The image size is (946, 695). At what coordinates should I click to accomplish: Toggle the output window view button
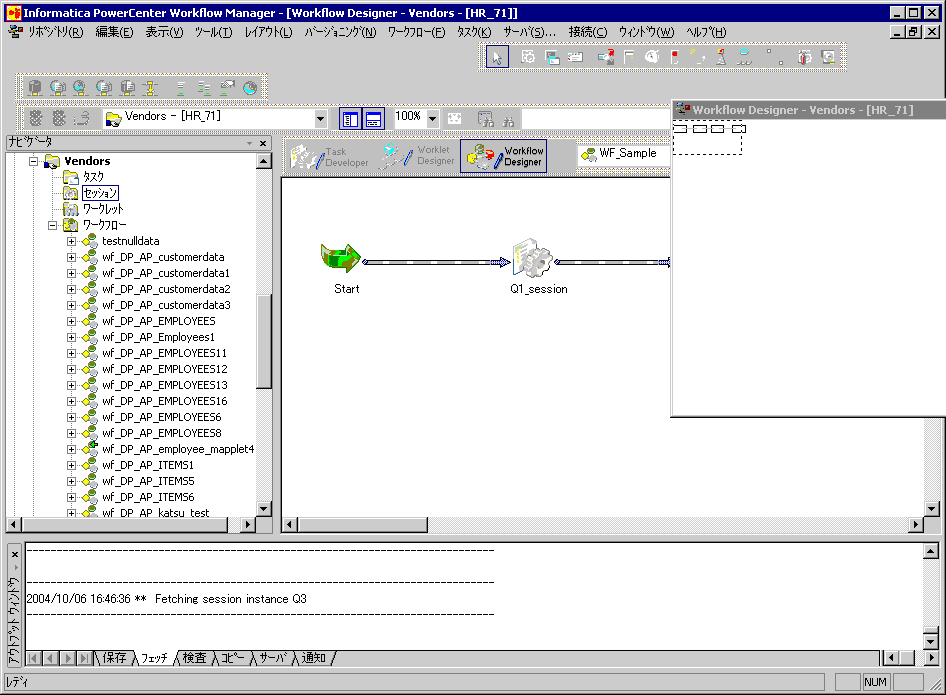(x=373, y=119)
